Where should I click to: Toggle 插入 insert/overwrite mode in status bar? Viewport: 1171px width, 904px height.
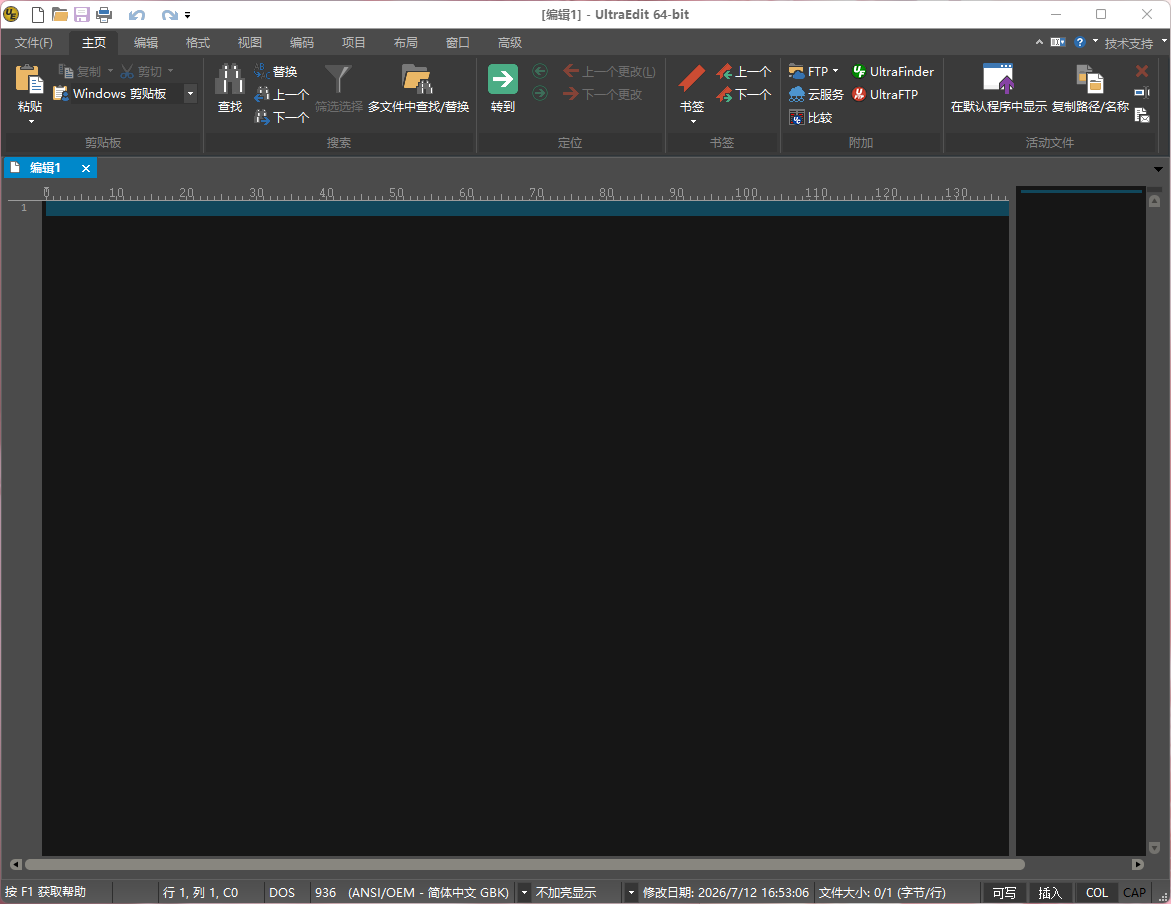click(x=1049, y=893)
